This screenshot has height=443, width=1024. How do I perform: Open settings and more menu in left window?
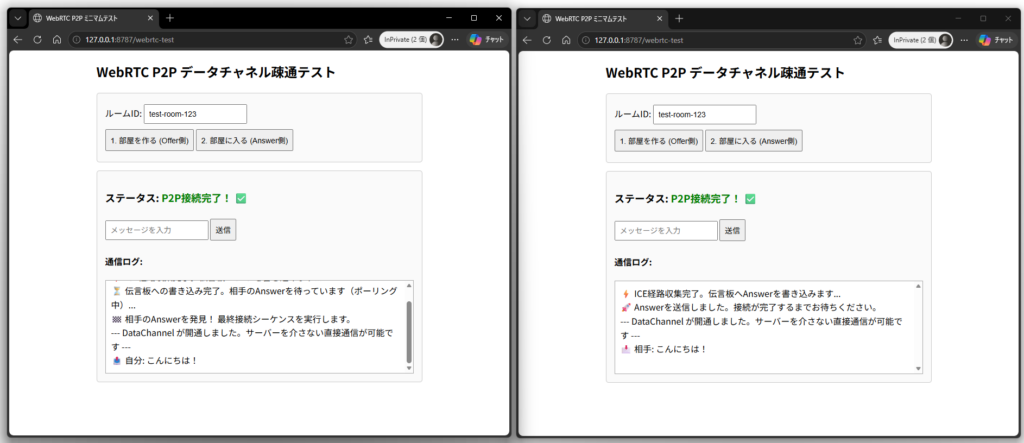[x=455, y=40]
